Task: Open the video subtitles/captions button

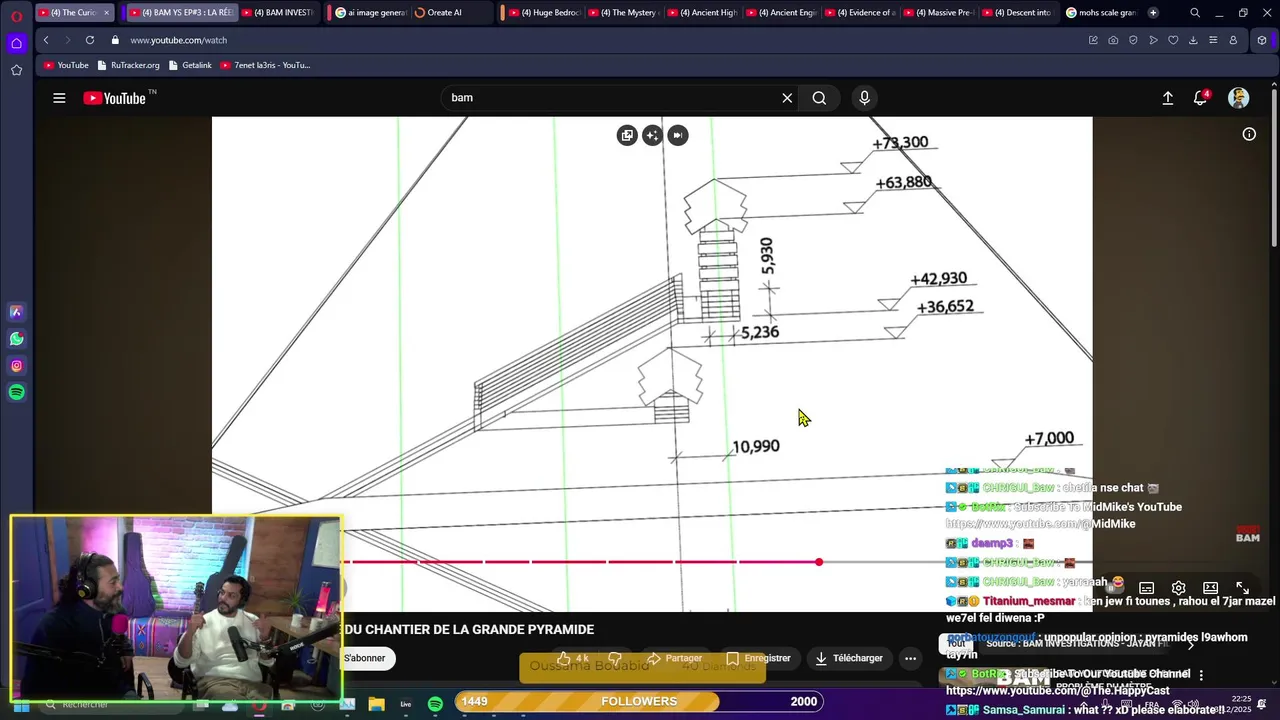Action: (1147, 588)
